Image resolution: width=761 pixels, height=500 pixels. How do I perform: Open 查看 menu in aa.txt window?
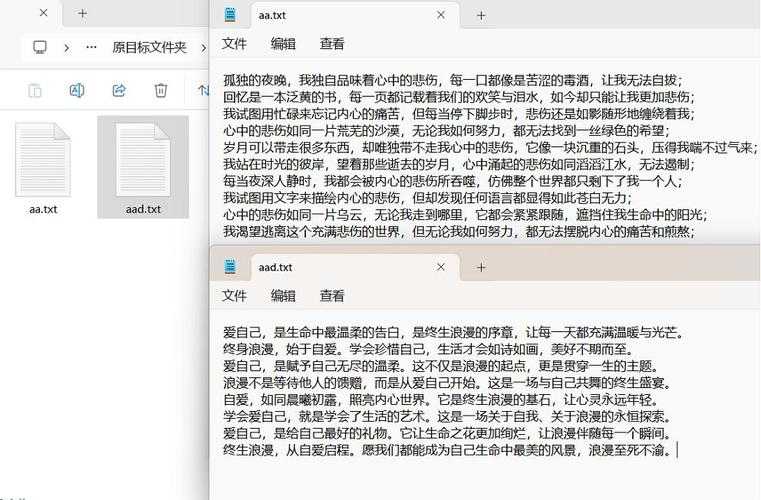pyautogui.click(x=332, y=44)
